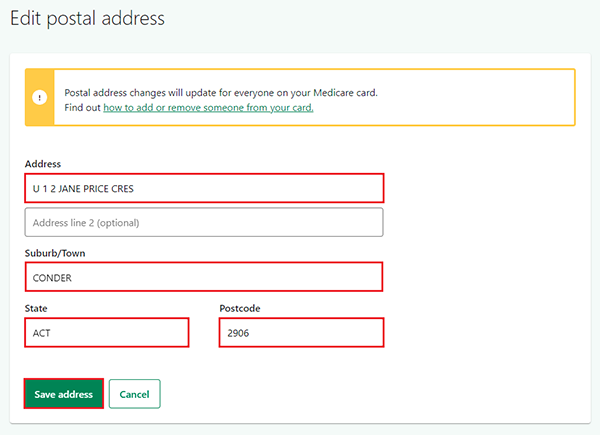Click into the optional Address line 2 field
The image size is (600, 435).
tap(204, 222)
